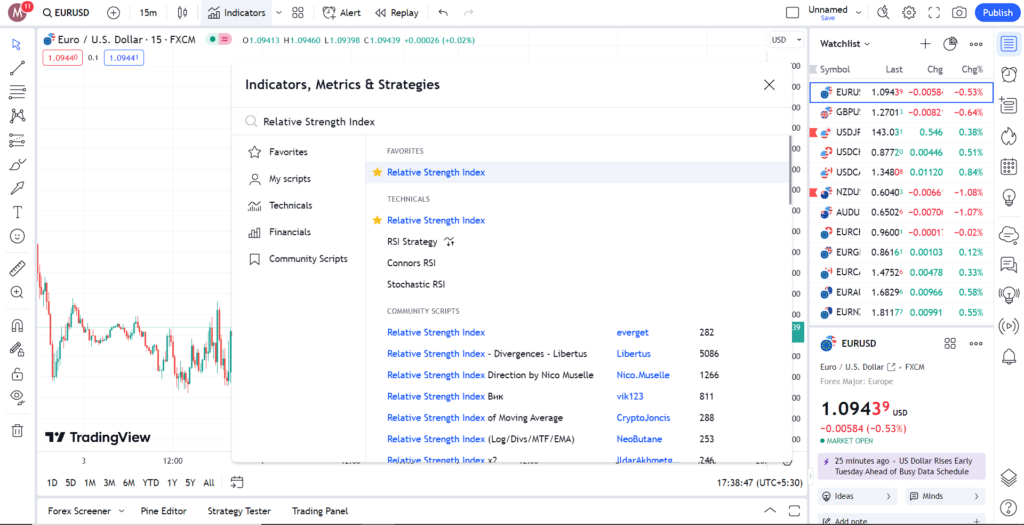This screenshot has width=1024, height=525.
Task: Open the measure ruler tool
Action: point(17,269)
